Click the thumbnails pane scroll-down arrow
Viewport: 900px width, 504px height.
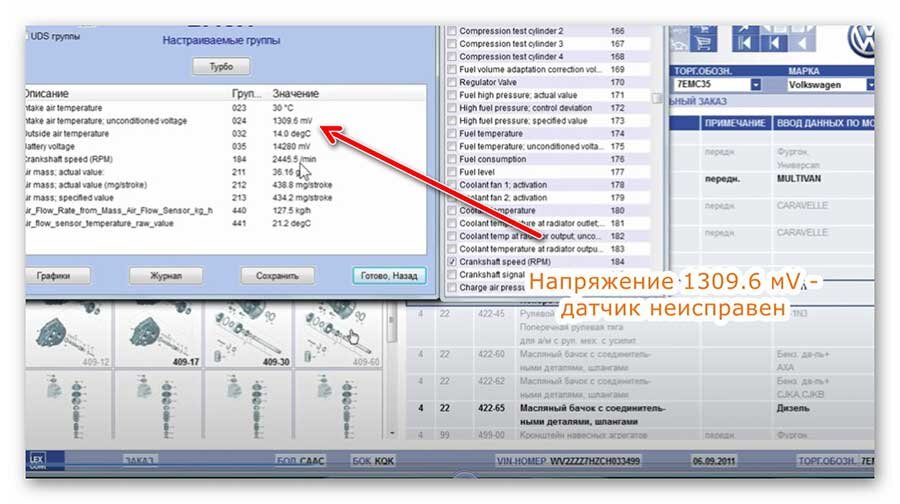pyautogui.click(x=392, y=433)
